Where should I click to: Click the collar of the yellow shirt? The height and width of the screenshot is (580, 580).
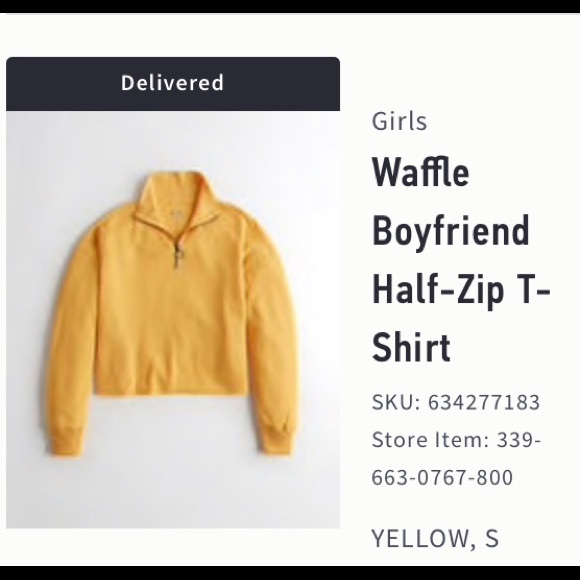click(173, 196)
